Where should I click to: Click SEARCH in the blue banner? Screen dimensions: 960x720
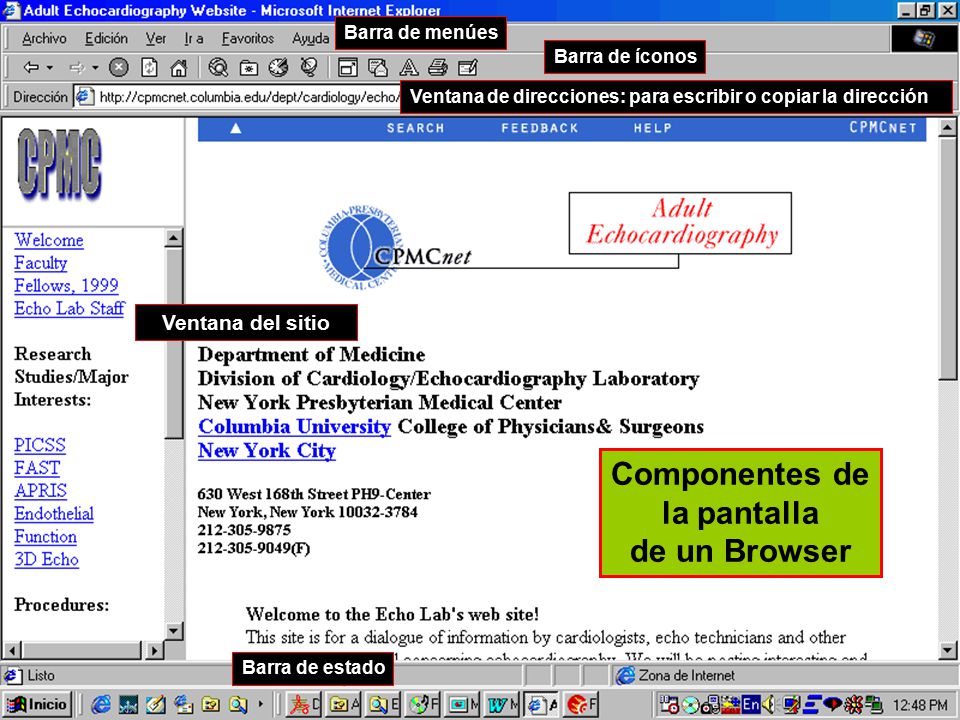point(416,129)
